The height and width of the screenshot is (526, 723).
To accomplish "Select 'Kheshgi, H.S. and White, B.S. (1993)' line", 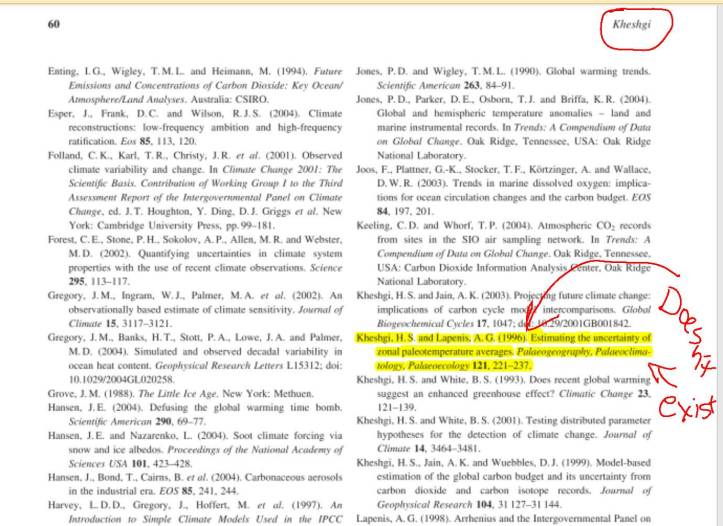I will [504, 380].
